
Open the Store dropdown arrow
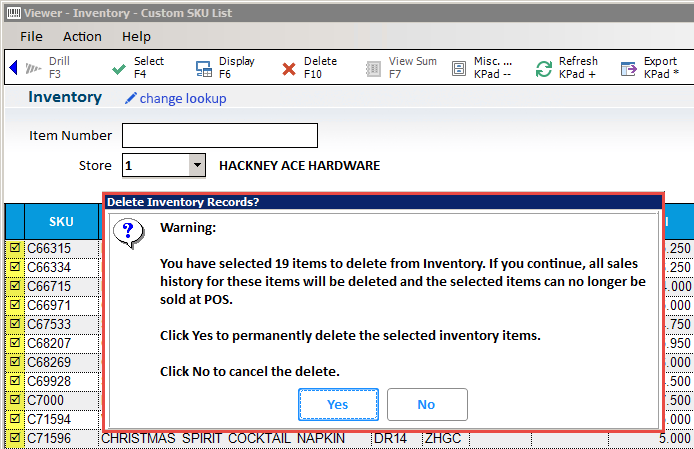click(x=197, y=165)
